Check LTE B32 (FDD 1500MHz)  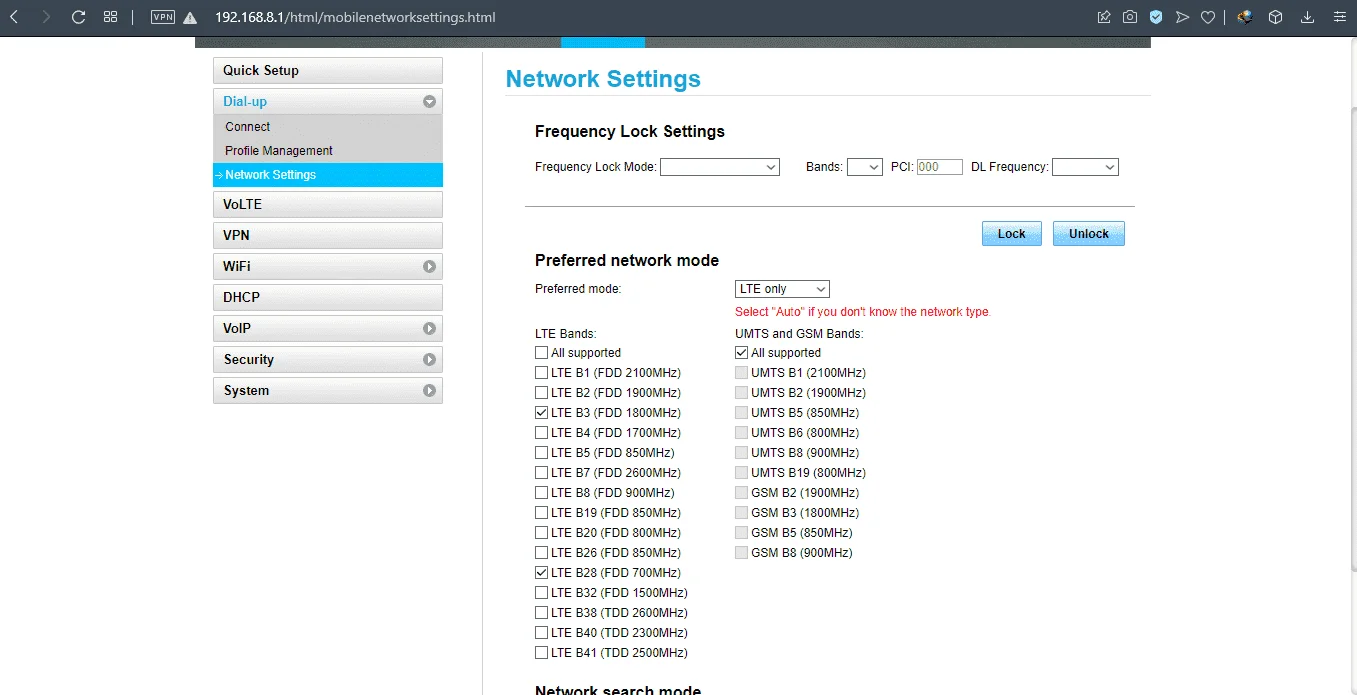click(x=541, y=593)
